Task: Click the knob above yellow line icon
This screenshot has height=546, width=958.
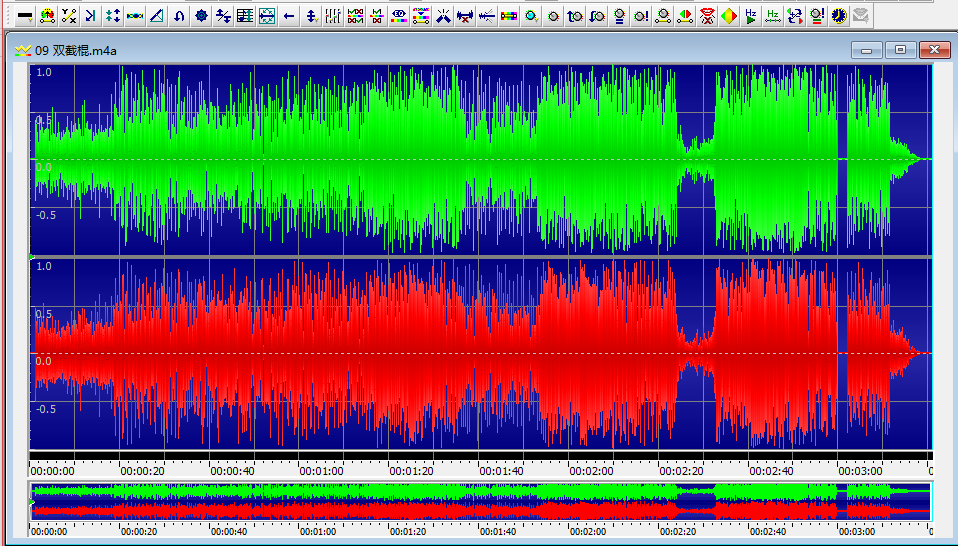Action: (663, 16)
